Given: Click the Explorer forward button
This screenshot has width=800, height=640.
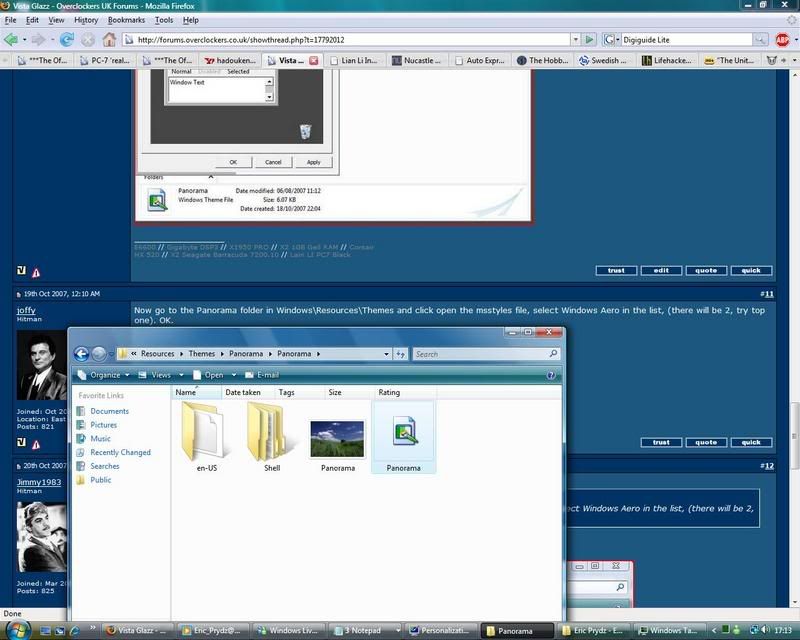Looking at the screenshot, I should [99, 354].
